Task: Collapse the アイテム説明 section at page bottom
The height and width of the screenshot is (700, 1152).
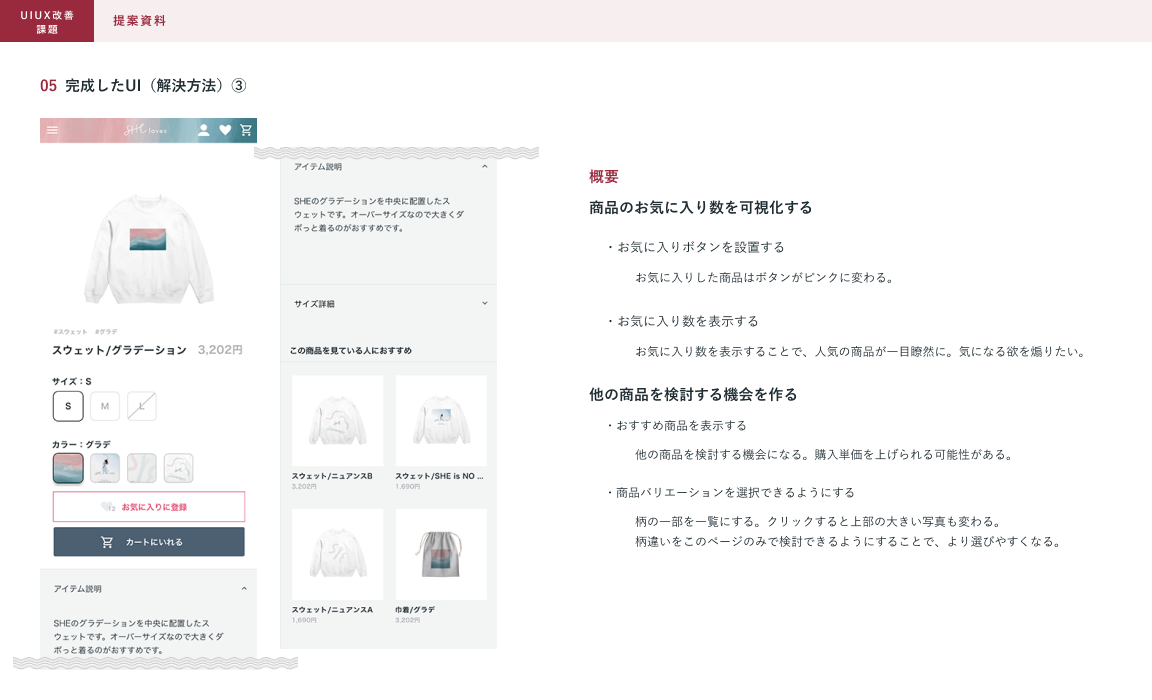Action: tap(244, 589)
